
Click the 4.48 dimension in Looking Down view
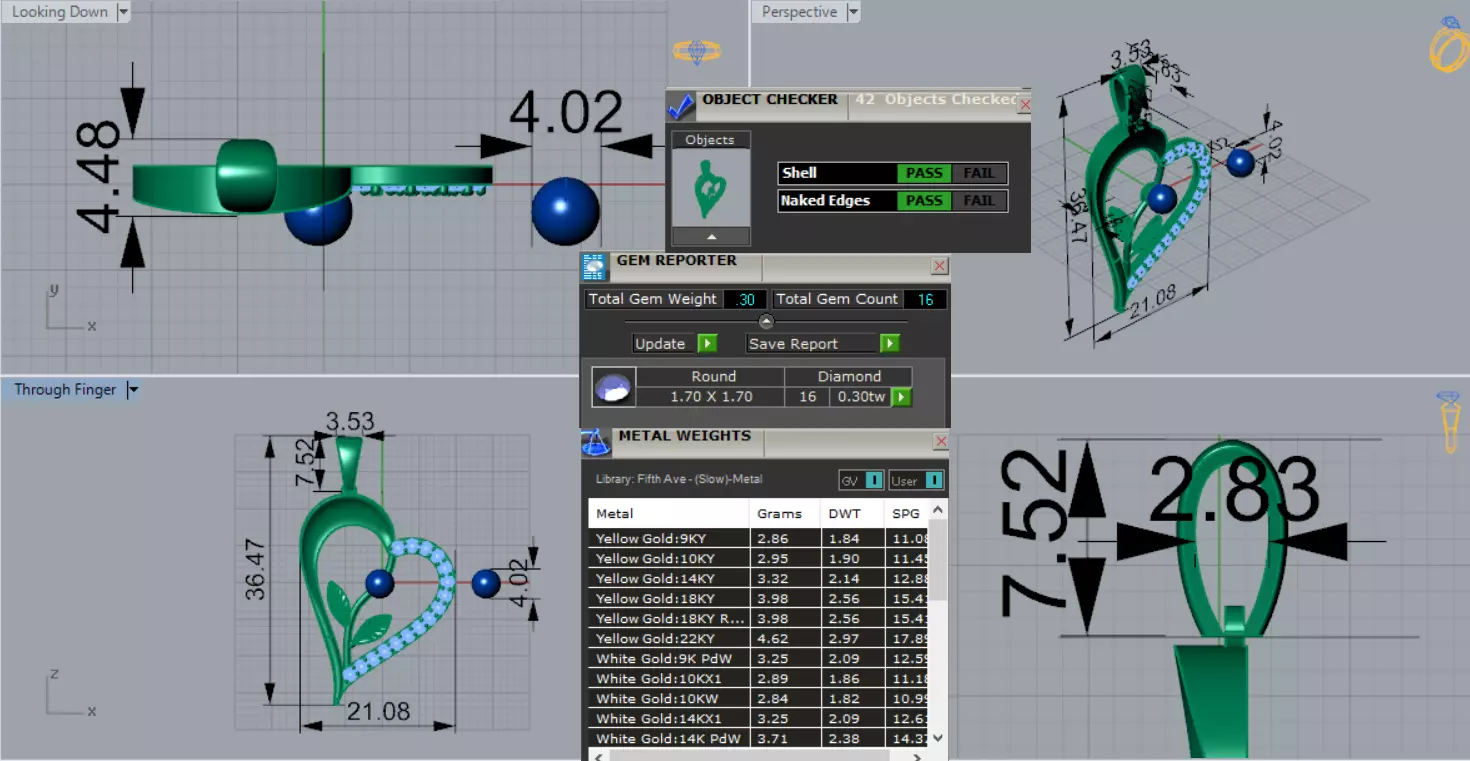coord(100,177)
